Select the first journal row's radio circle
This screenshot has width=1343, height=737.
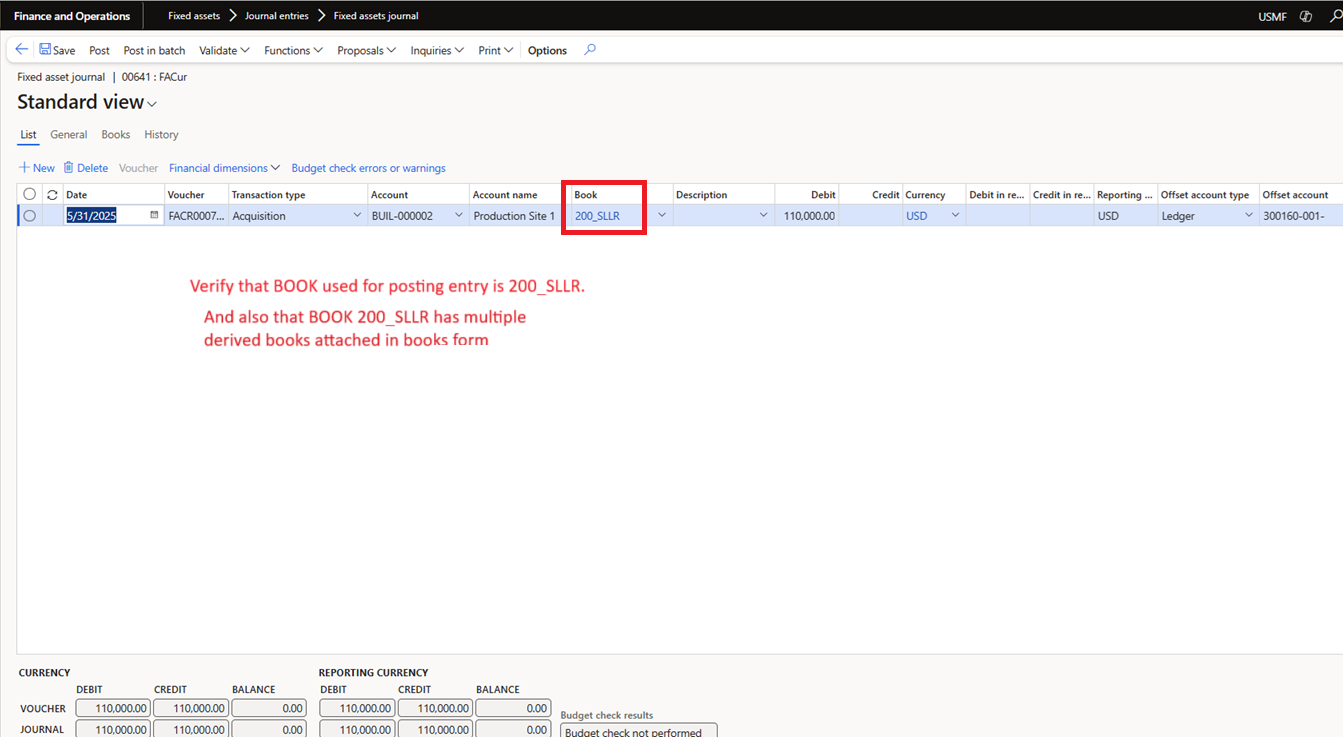click(x=29, y=216)
